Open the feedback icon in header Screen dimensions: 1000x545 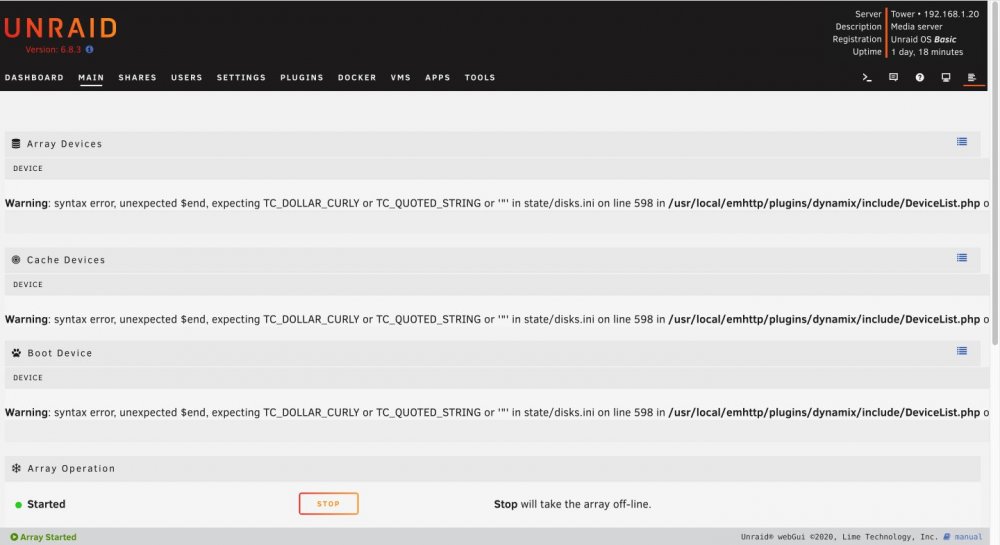coord(893,77)
